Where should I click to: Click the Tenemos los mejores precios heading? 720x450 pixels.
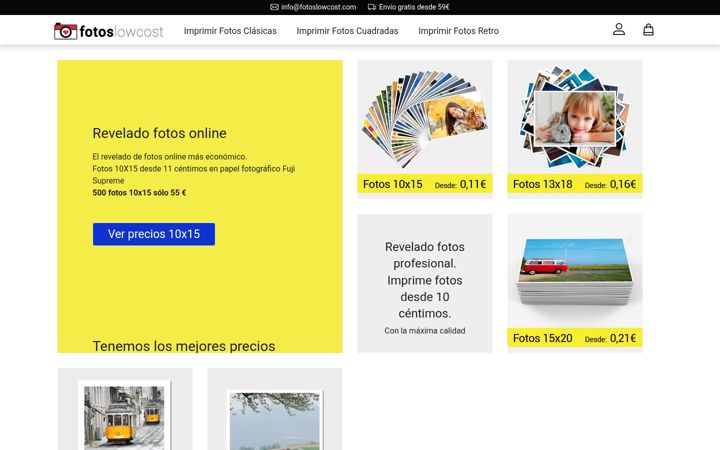point(184,346)
